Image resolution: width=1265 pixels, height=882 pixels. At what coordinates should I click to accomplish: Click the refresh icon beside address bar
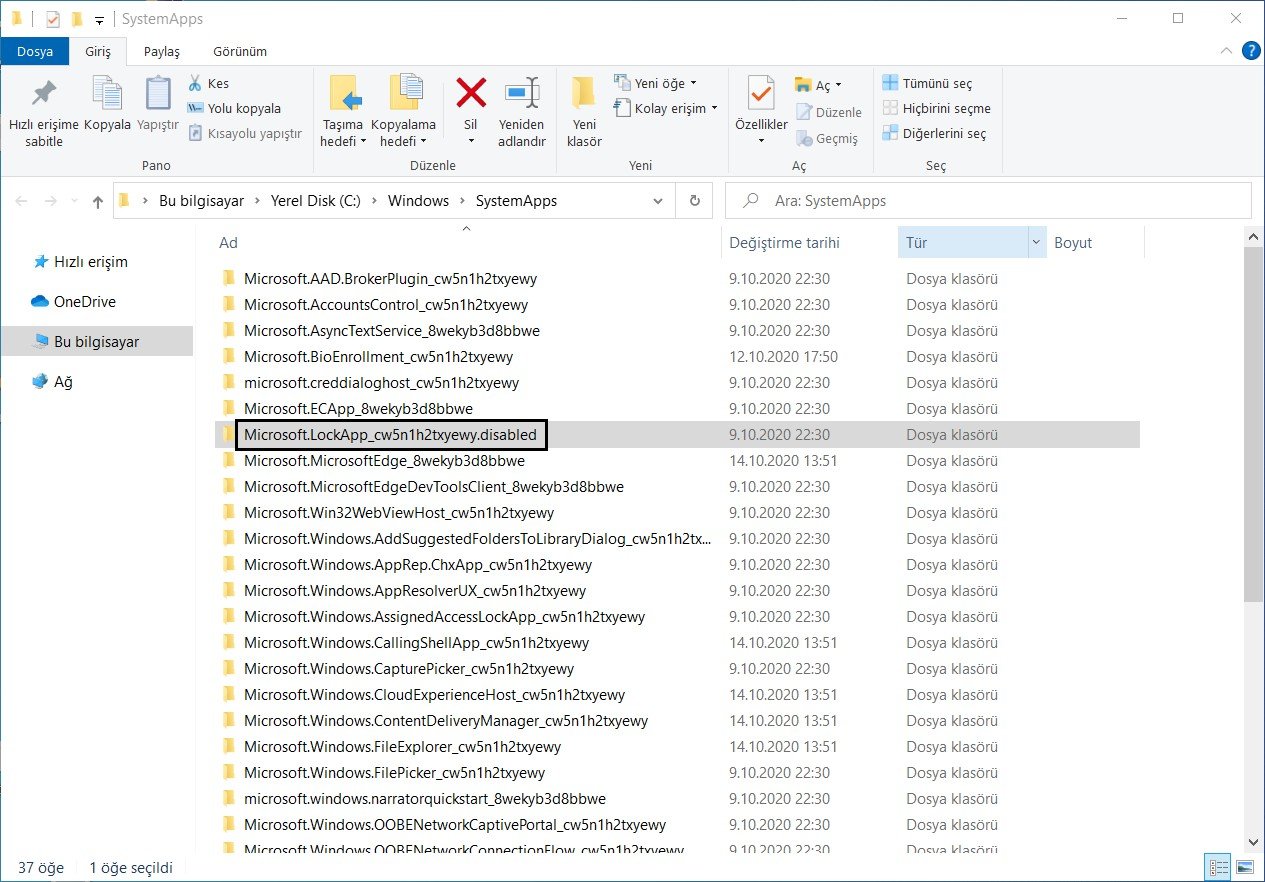coord(695,201)
